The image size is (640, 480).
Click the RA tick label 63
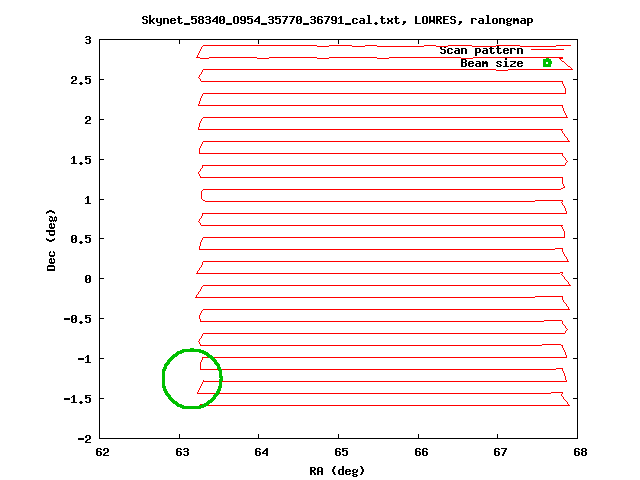(x=182, y=452)
